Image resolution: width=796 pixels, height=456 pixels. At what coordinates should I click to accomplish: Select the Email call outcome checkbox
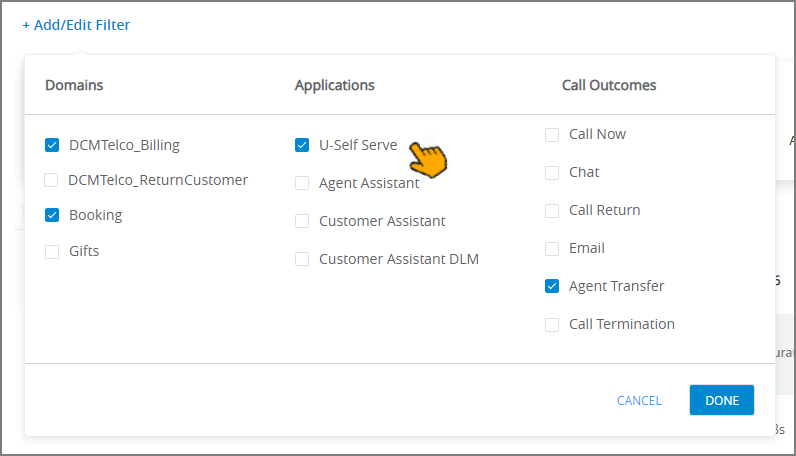point(552,249)
